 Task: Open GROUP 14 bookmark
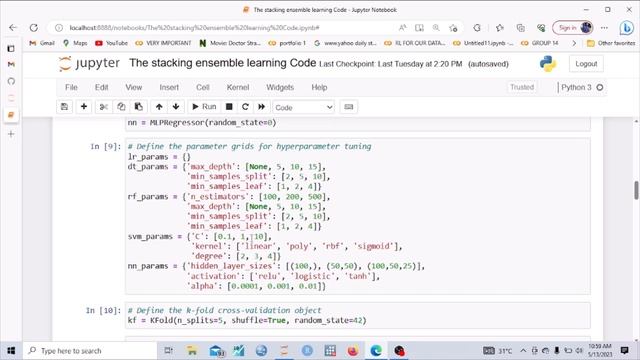point(539,43)
